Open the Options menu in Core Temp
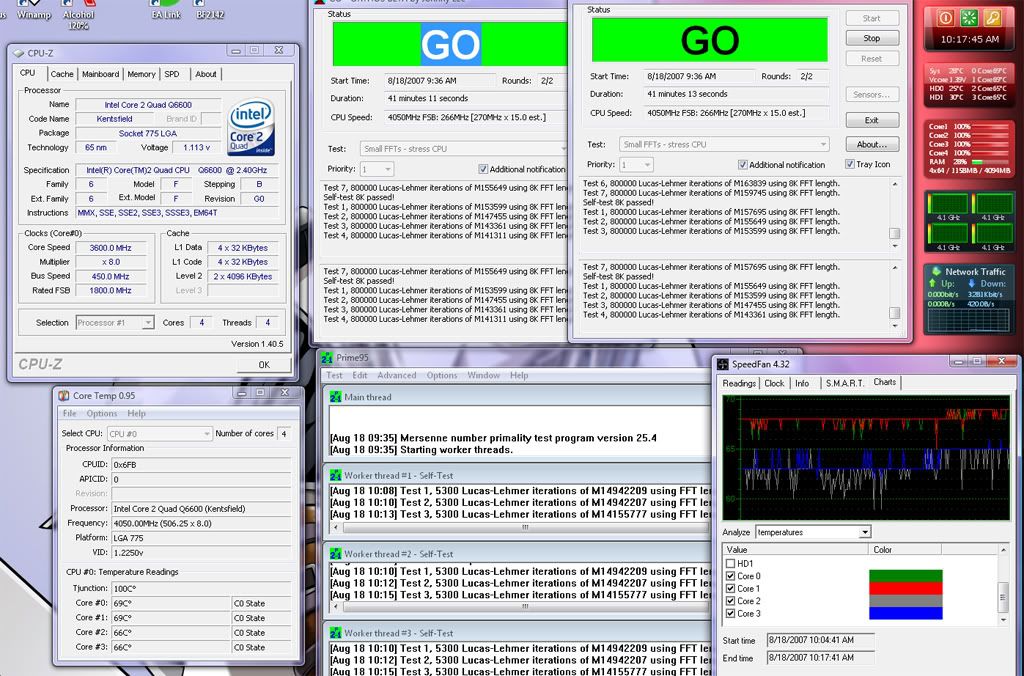This screenshot has height=676, width=1024. click(x=102, y=413)
